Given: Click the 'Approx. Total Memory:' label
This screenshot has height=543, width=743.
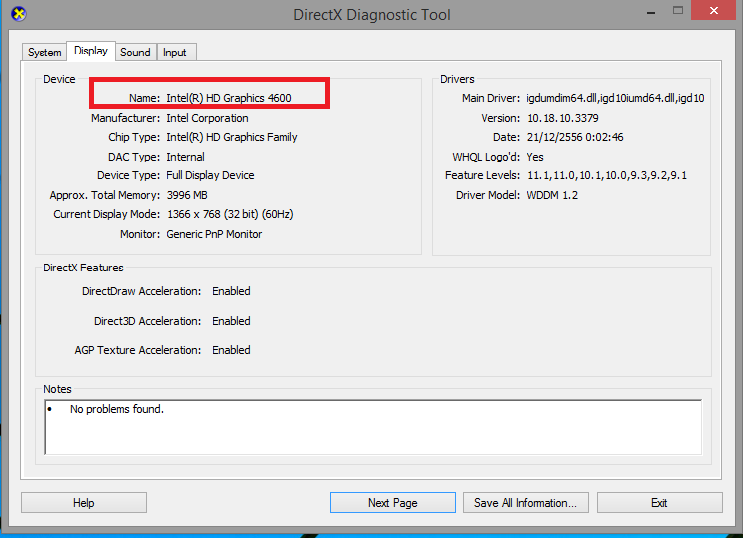Looking at the screenshot, I should (x=105, y=195).
